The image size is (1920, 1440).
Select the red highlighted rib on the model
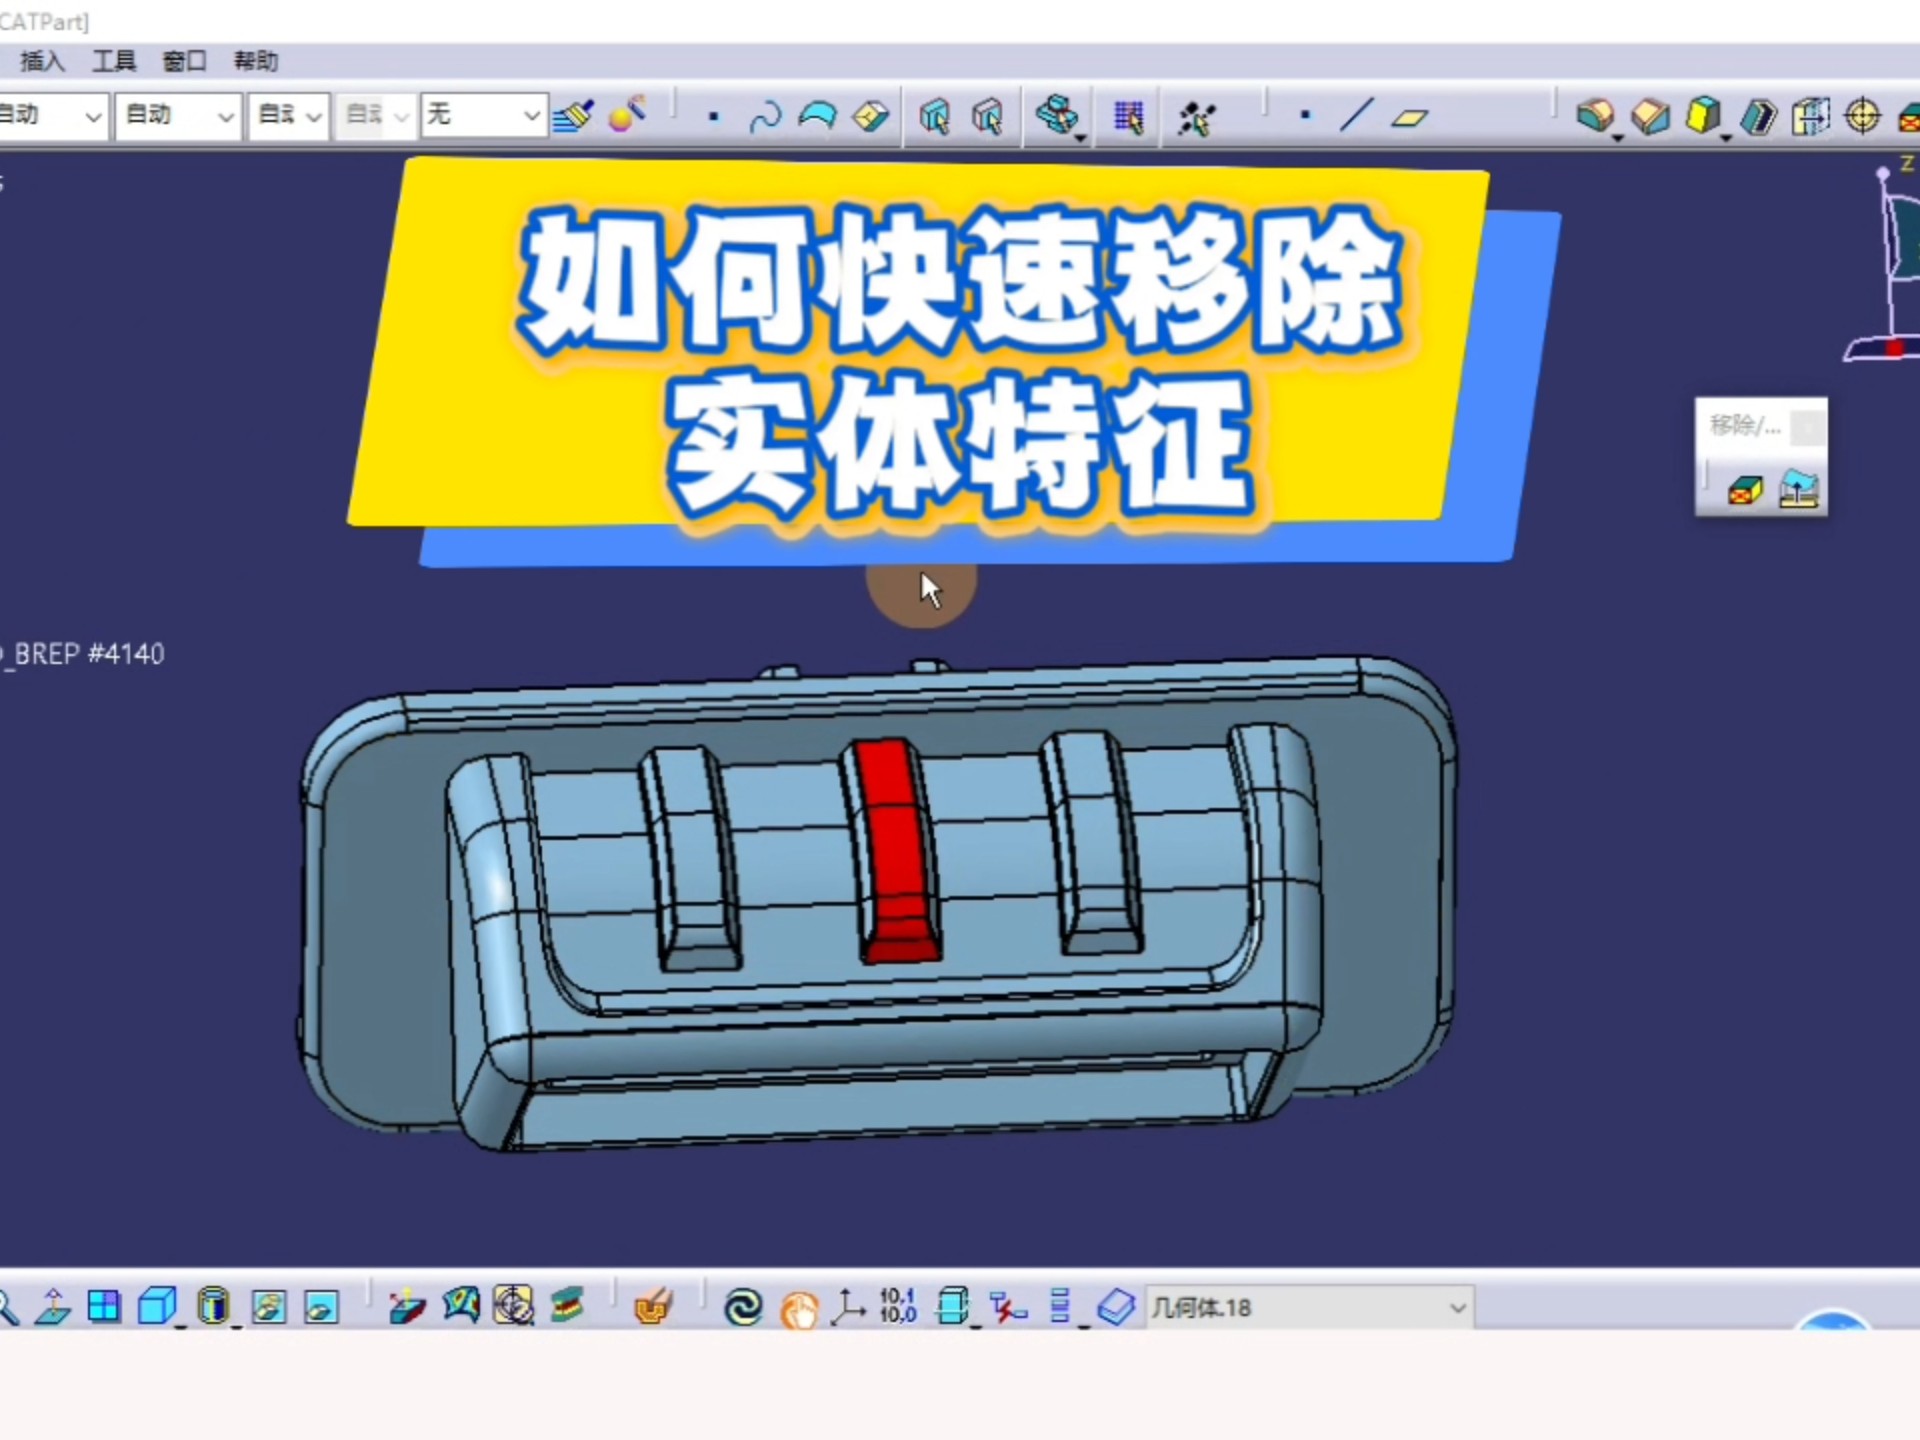(x=897, y=852)
